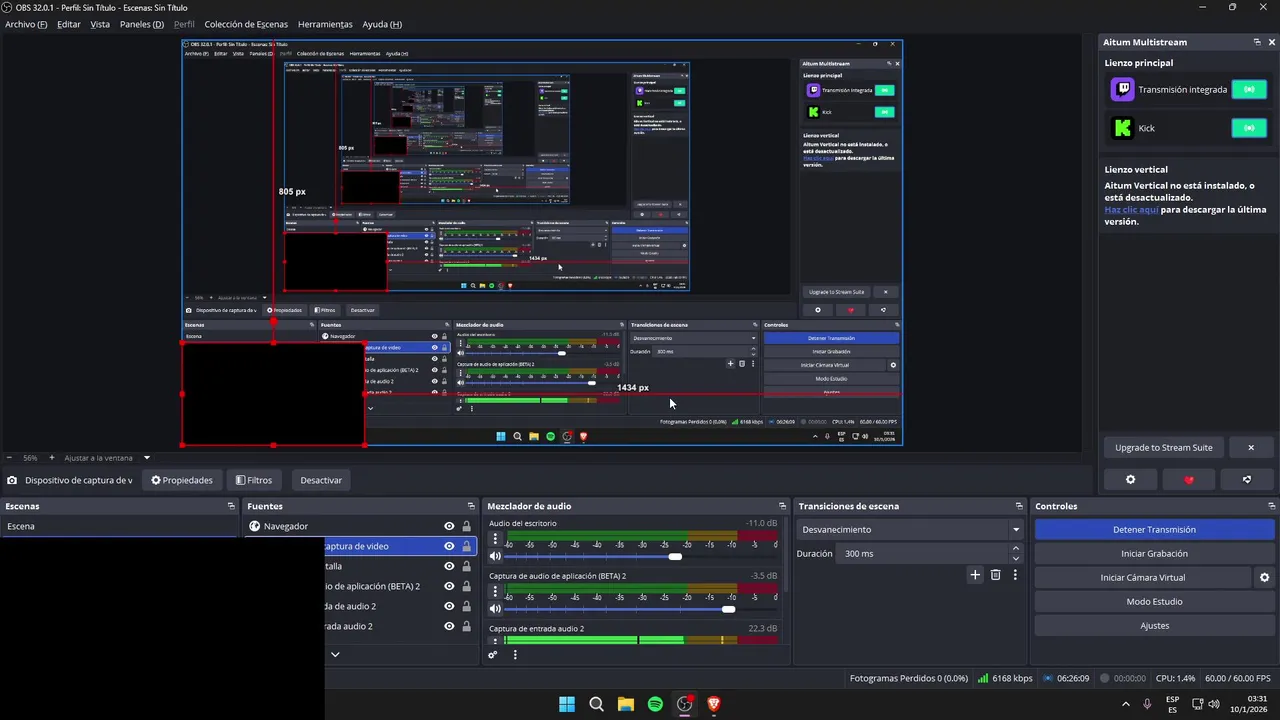
Task: Unlock the aplicación (BETA) 2 source
Action: [x=466, y=586]
